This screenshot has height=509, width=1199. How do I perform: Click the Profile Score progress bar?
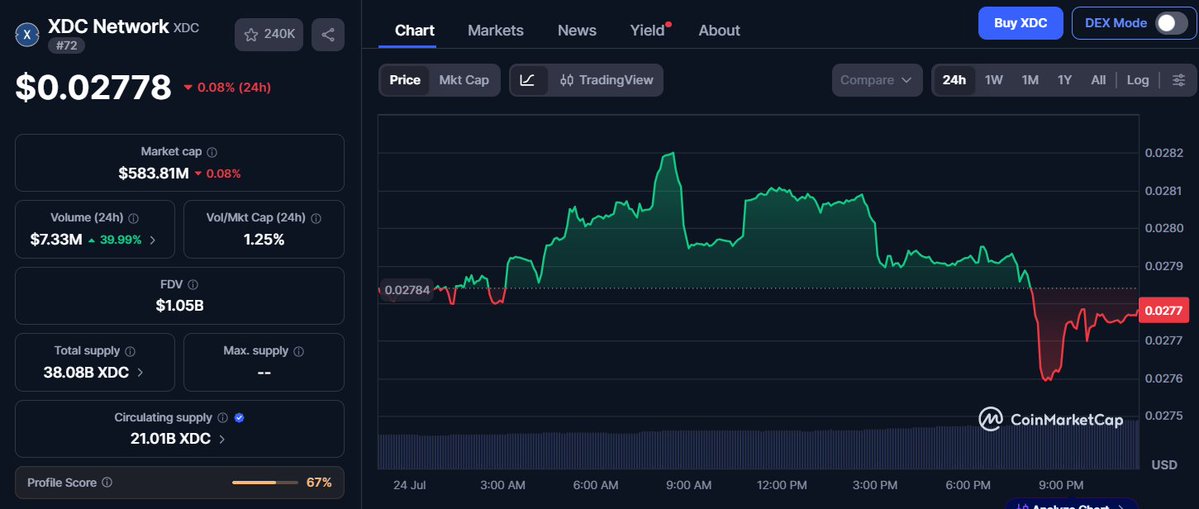point(265,482)
